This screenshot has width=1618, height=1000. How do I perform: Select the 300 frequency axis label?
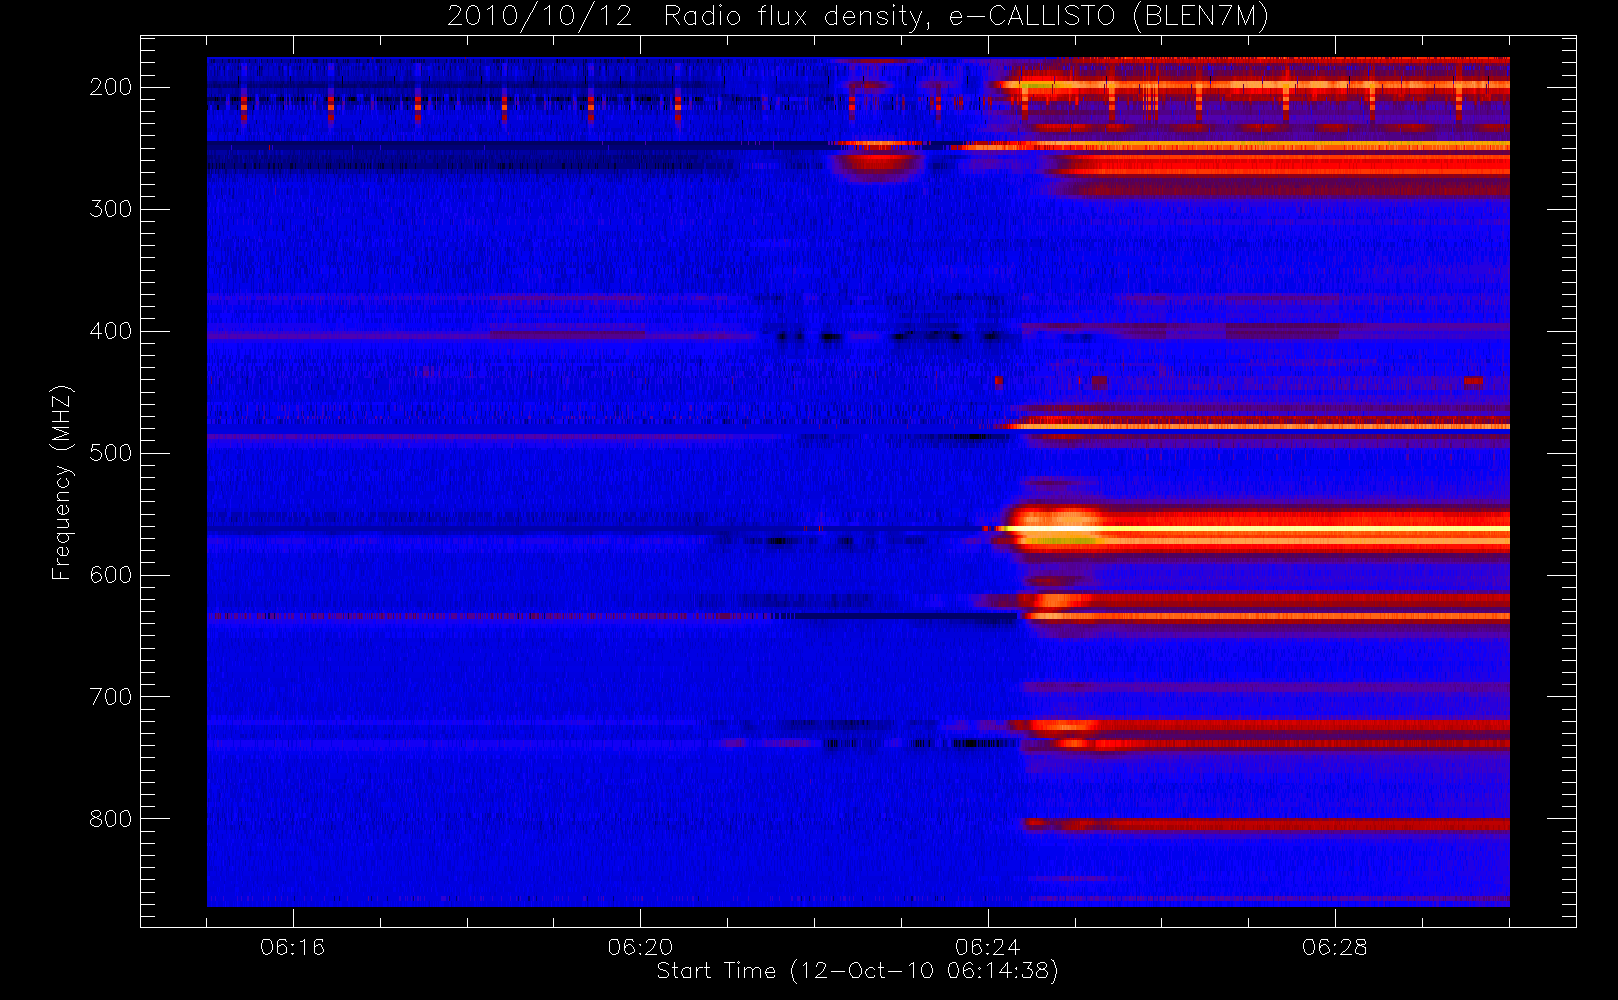pos(110,209)
